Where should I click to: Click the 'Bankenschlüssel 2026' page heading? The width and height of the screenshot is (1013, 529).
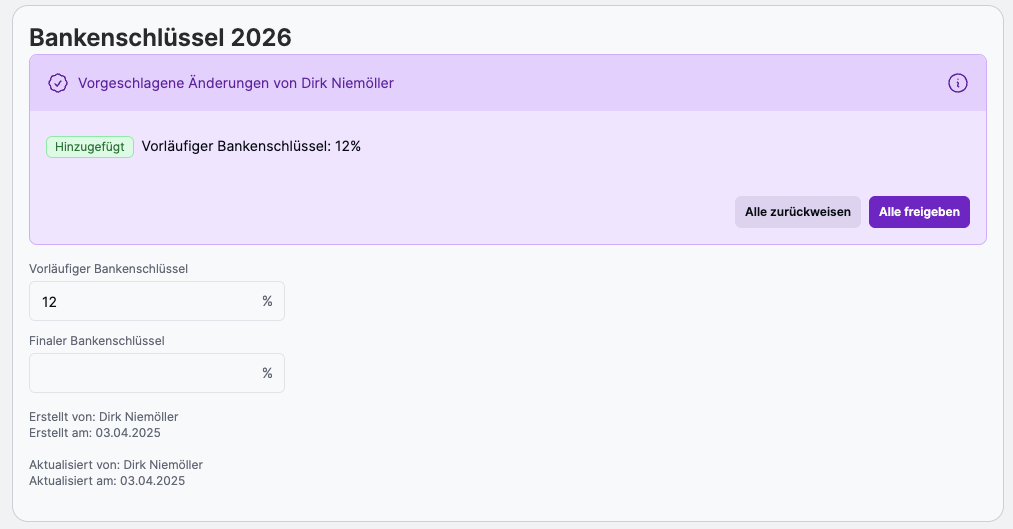160,38
